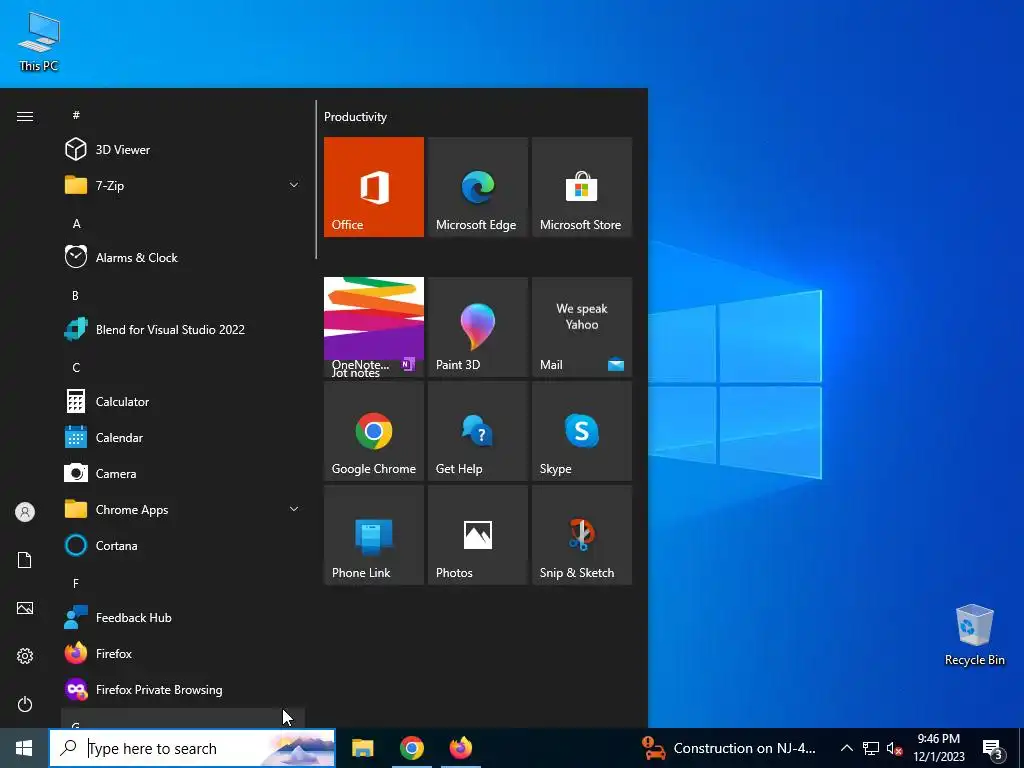
Task: Launch Google Chrome tile
Action: click(374, 431)
